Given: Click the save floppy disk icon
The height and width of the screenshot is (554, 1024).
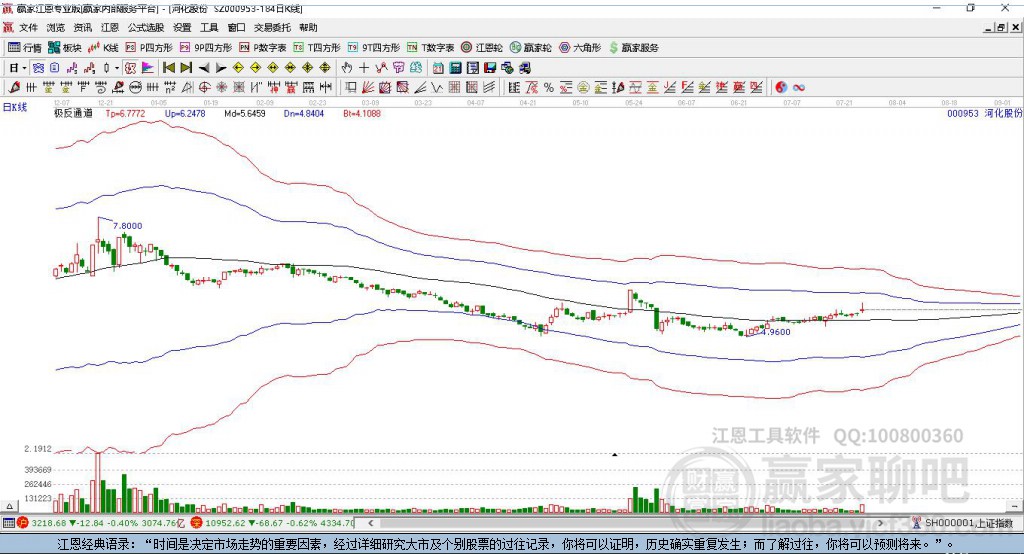Looking at the screenshot, I should click(491, 67).
